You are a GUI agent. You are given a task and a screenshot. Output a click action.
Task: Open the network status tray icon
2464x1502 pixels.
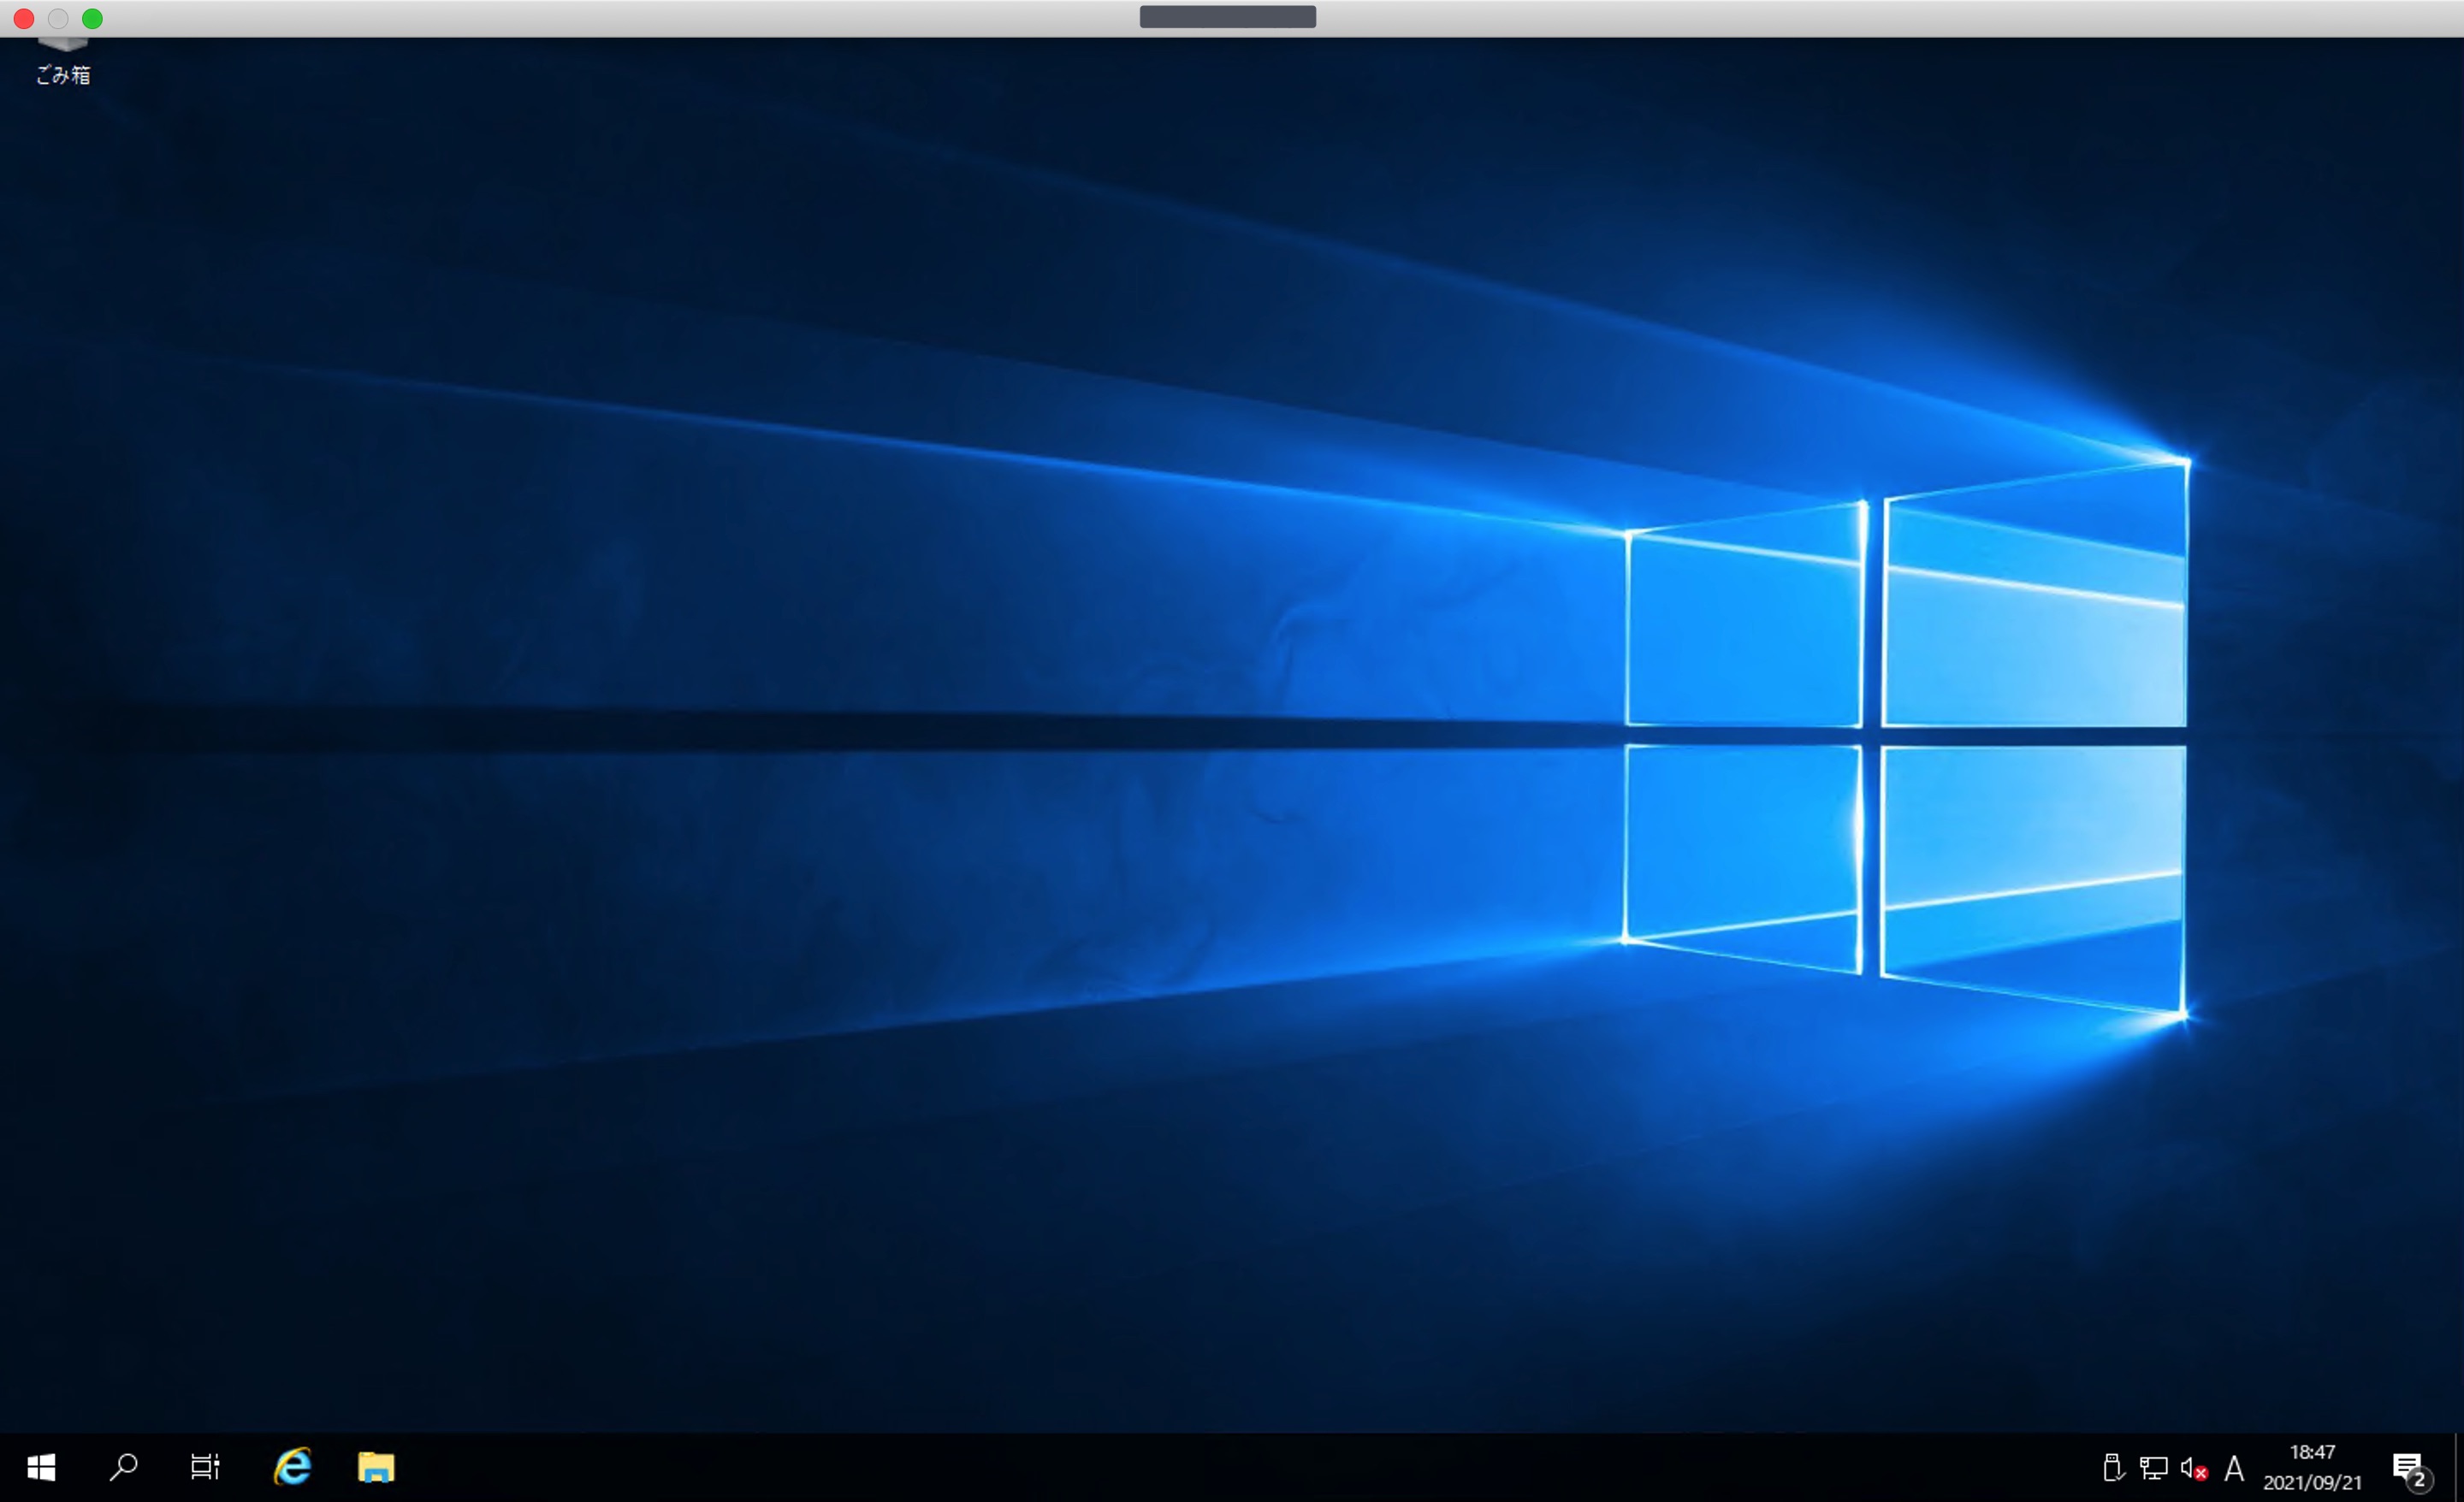coord(2153,1467)
